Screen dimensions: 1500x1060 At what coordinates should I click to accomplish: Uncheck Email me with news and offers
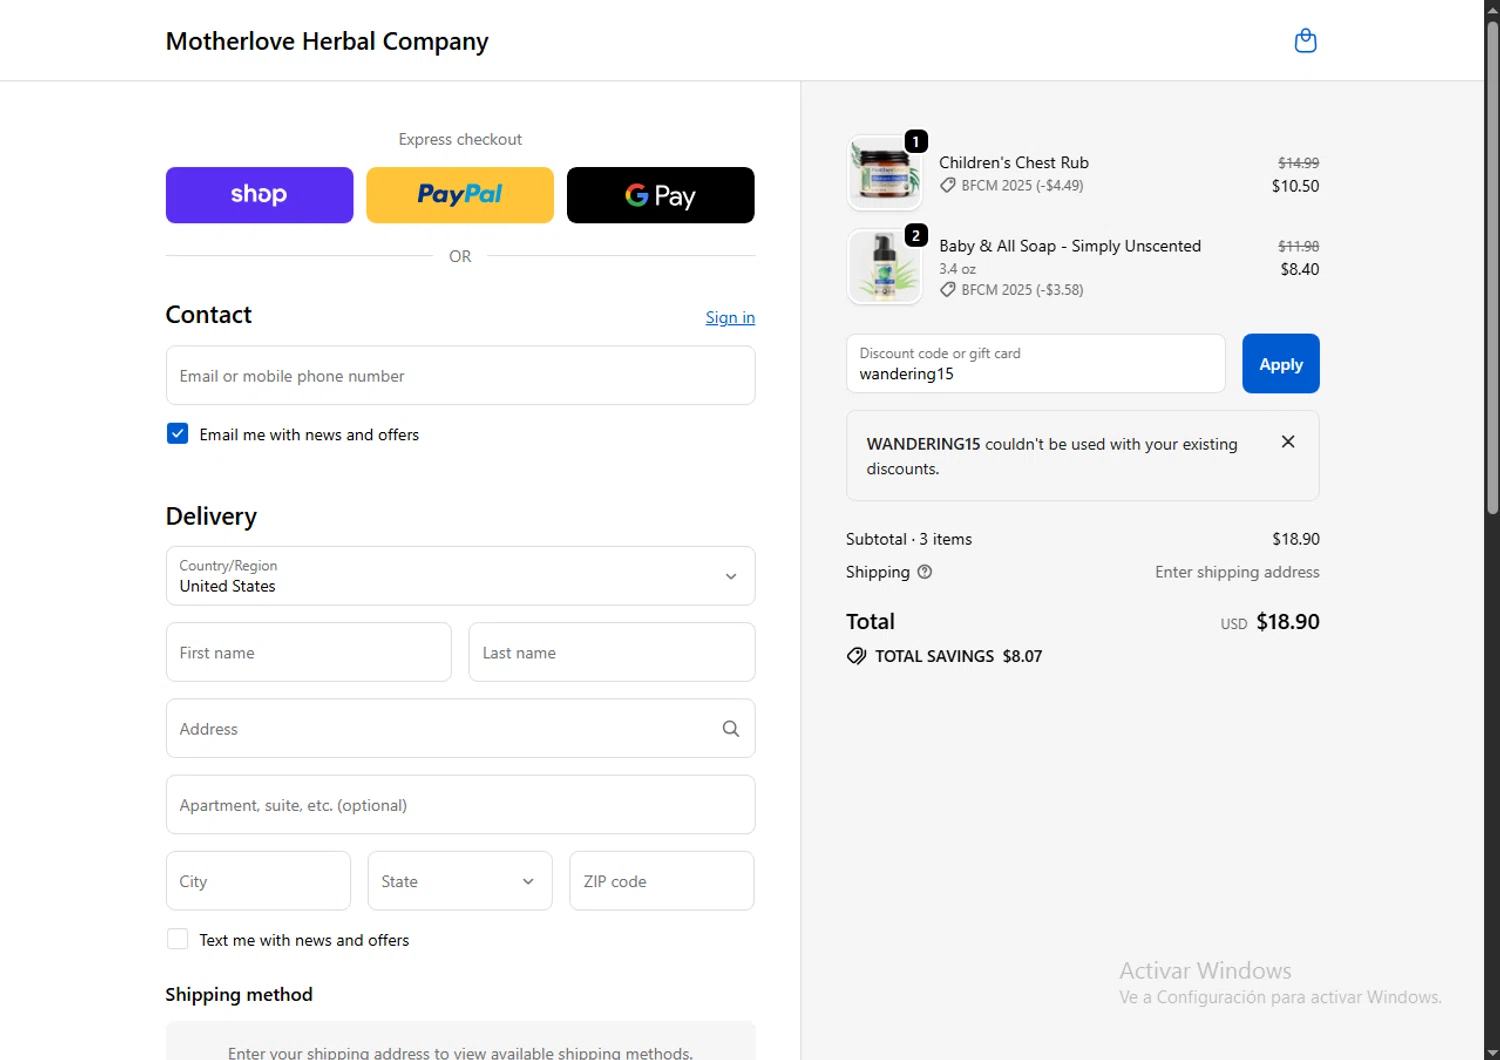coord(177,433)
